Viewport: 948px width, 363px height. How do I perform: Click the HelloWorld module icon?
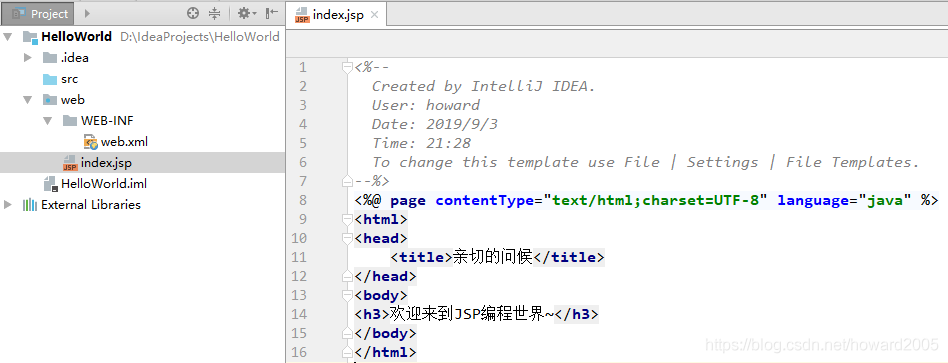pos(30,37)
